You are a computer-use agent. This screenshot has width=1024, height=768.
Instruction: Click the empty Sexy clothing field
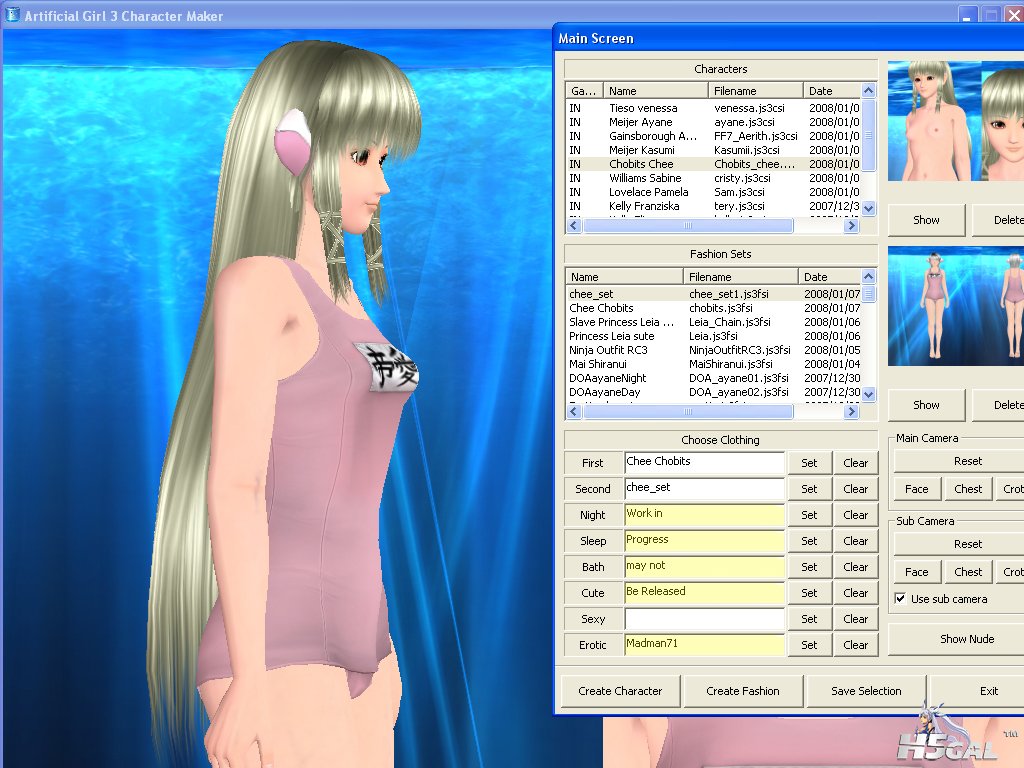pos(704,618)
